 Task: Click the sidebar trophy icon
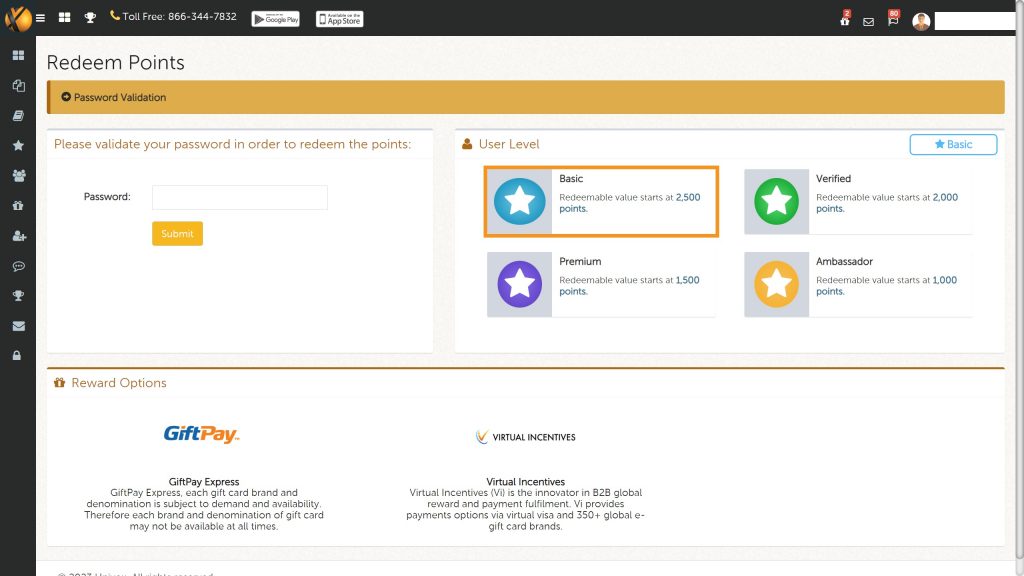point(18,296)
